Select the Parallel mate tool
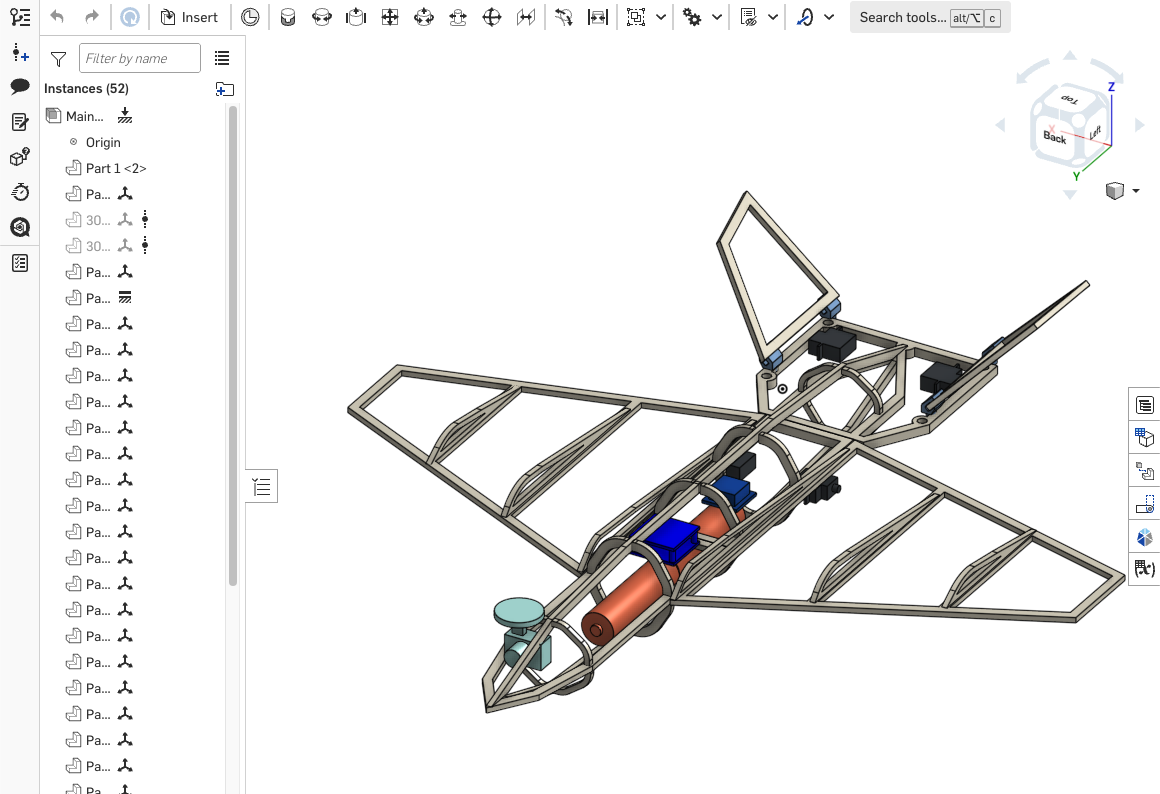 526,17
